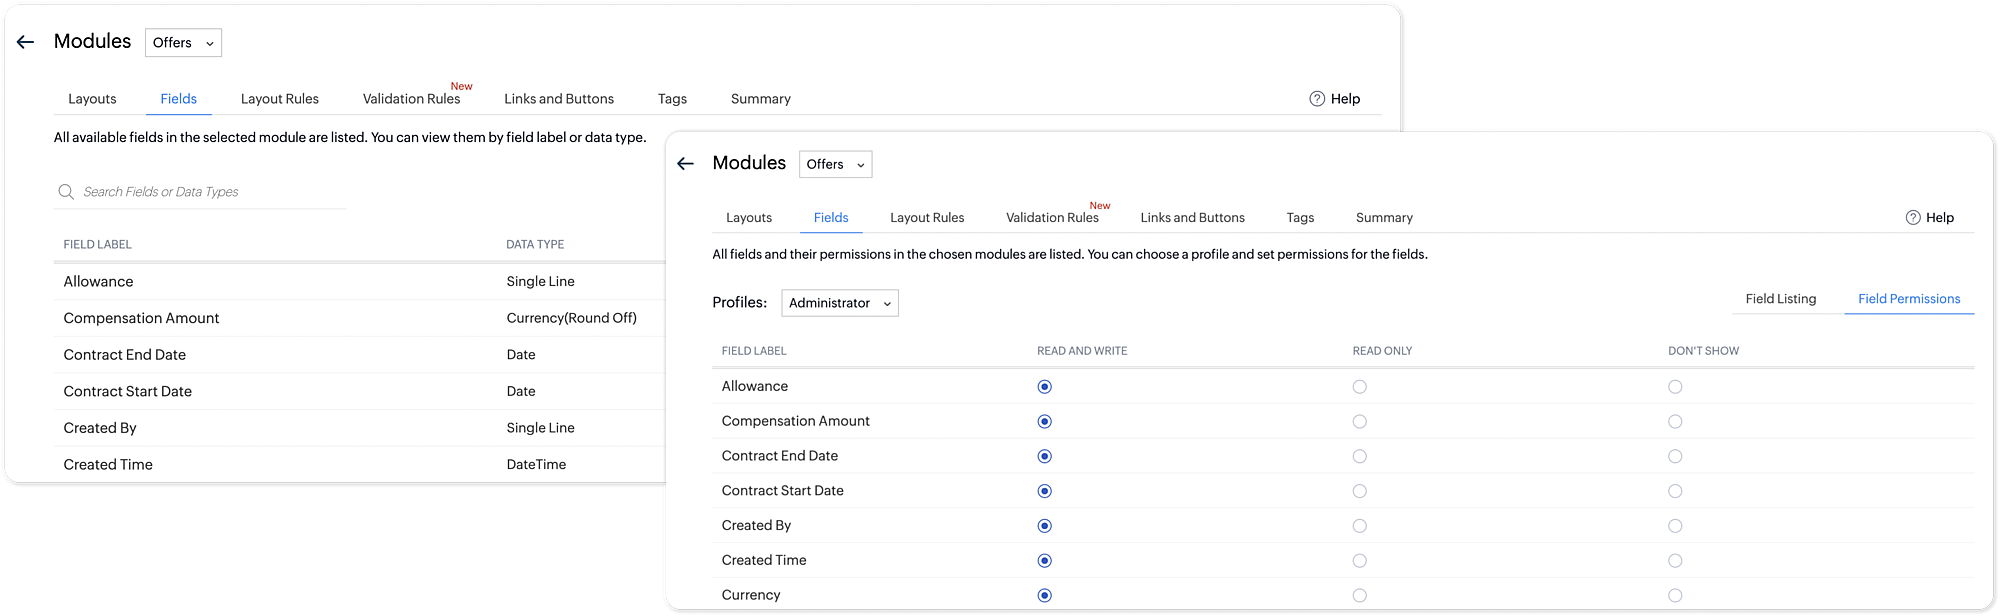This screenshot has width=2000, height=616.
Task: Go to the Summary tab in the right panel
Action: [1384, 218]
